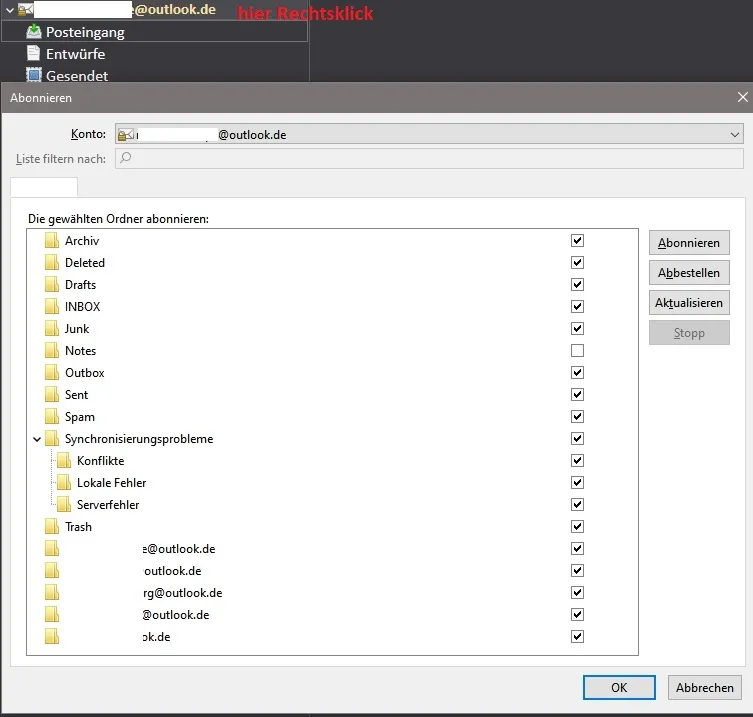The width and height of the screenshot is (753, 717).
Task: Select the Gesendet folder in sidebar
Action: click(x=77, y=75)
